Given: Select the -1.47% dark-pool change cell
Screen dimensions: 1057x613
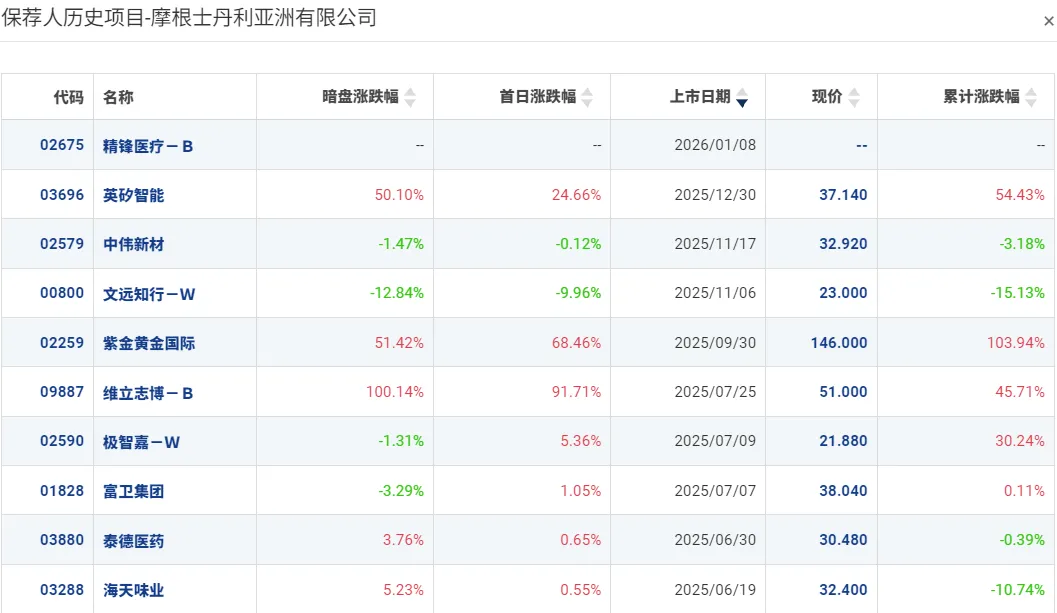Looking at the screenshot, I should point(401,243).
